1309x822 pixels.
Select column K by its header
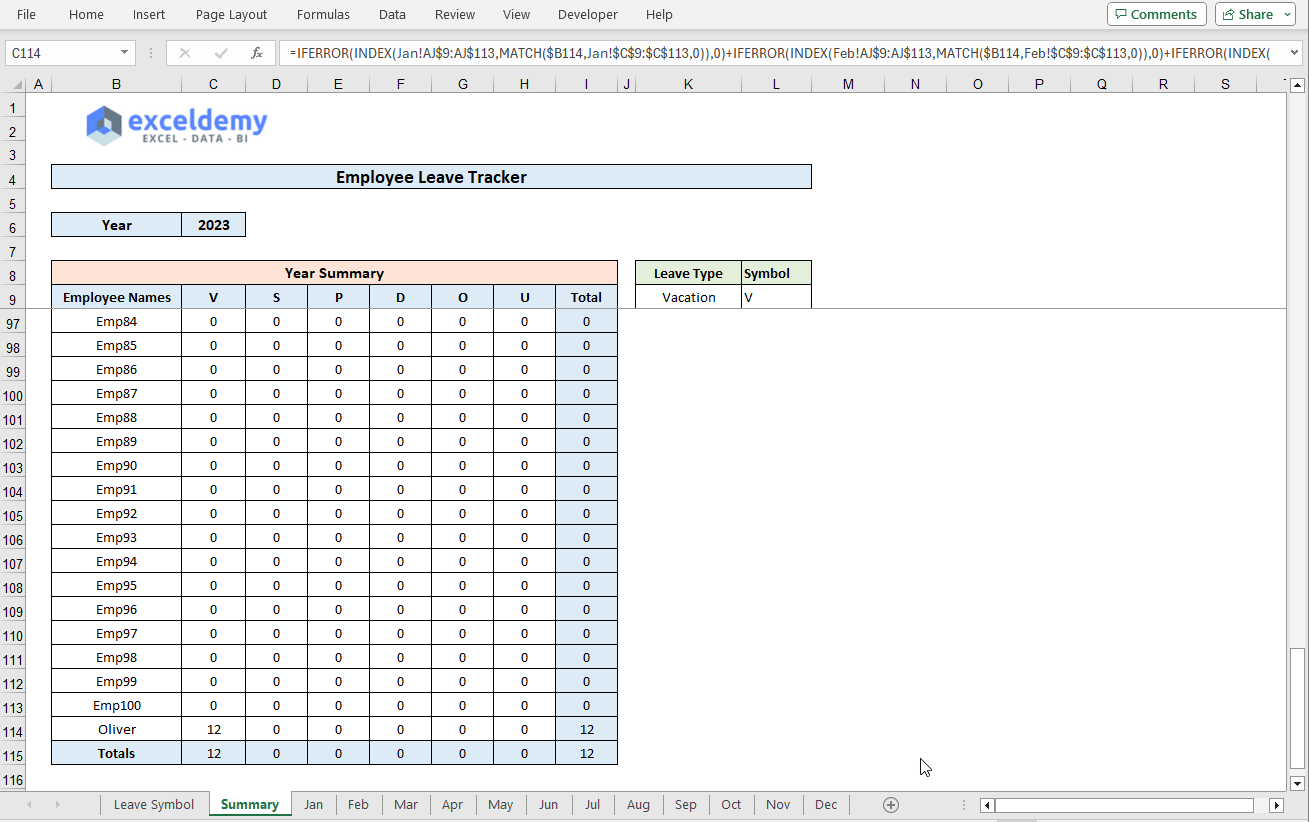click(x=688, y=85)
